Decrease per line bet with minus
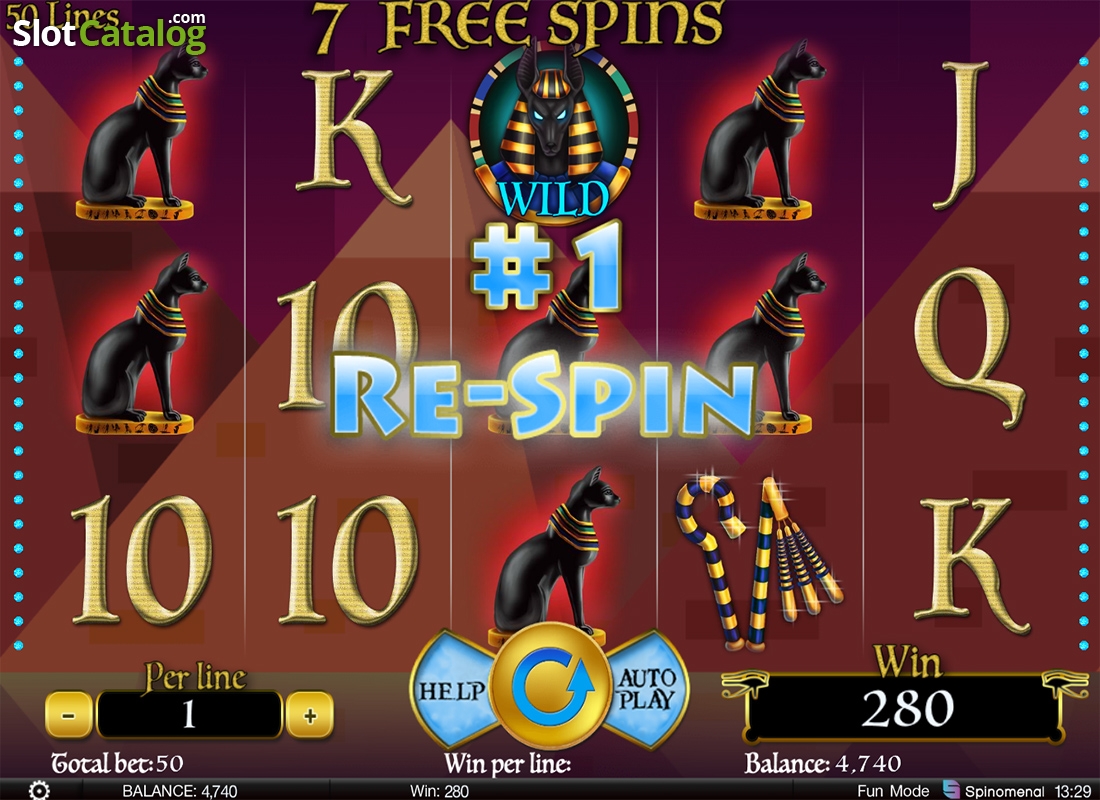Viewport: 1100px width, 800px height. (69, 715)
